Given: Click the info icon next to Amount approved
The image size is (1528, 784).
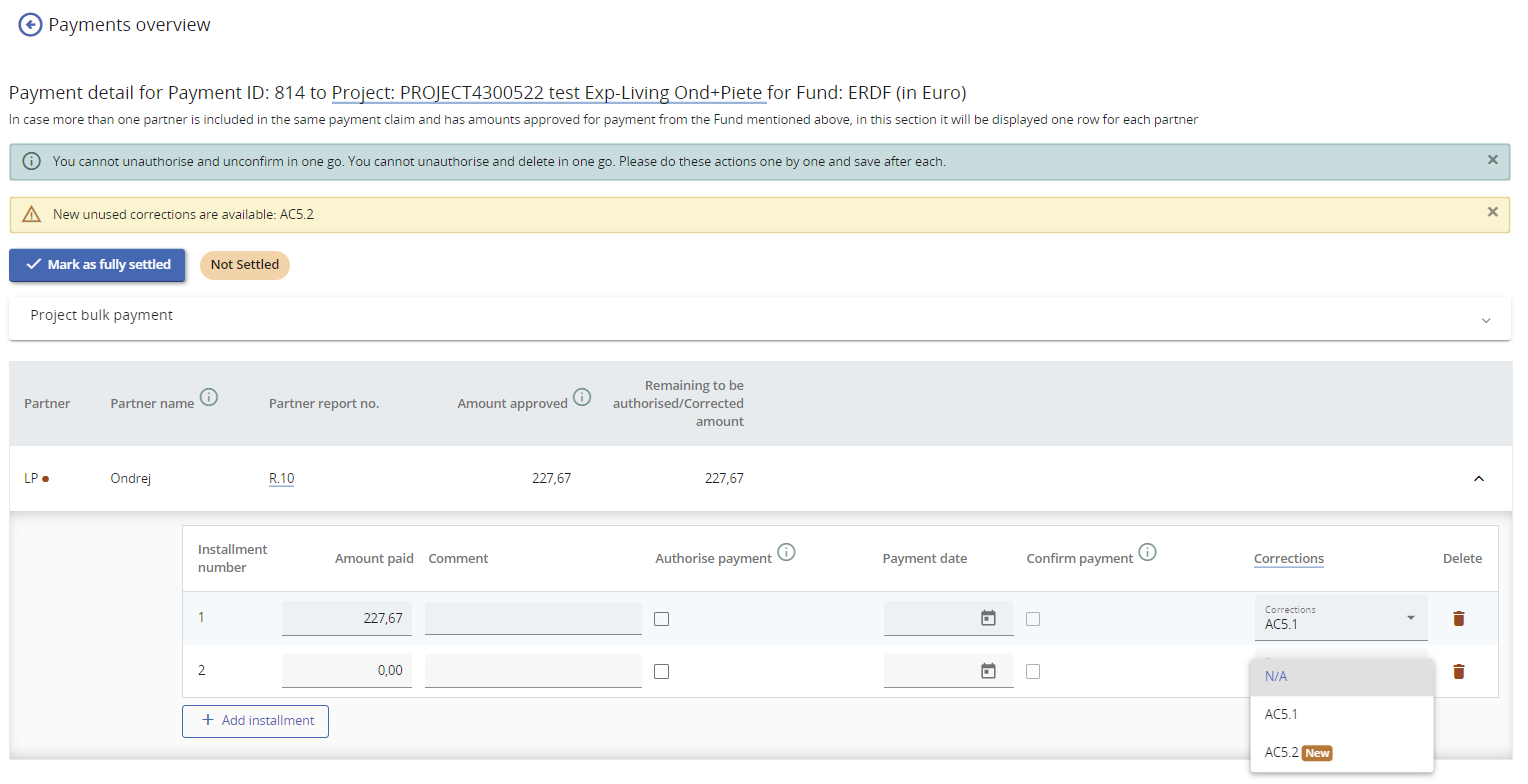Looking at the screenshot, I should click(x=582, y=397).
